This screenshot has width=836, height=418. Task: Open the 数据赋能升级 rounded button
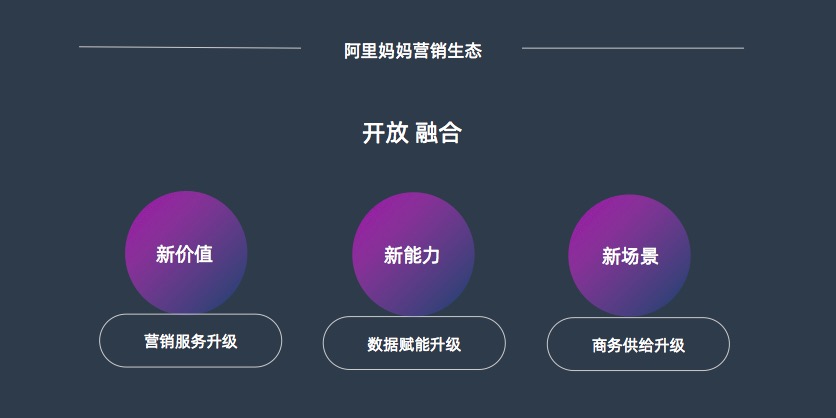click(x=414, y=343)
